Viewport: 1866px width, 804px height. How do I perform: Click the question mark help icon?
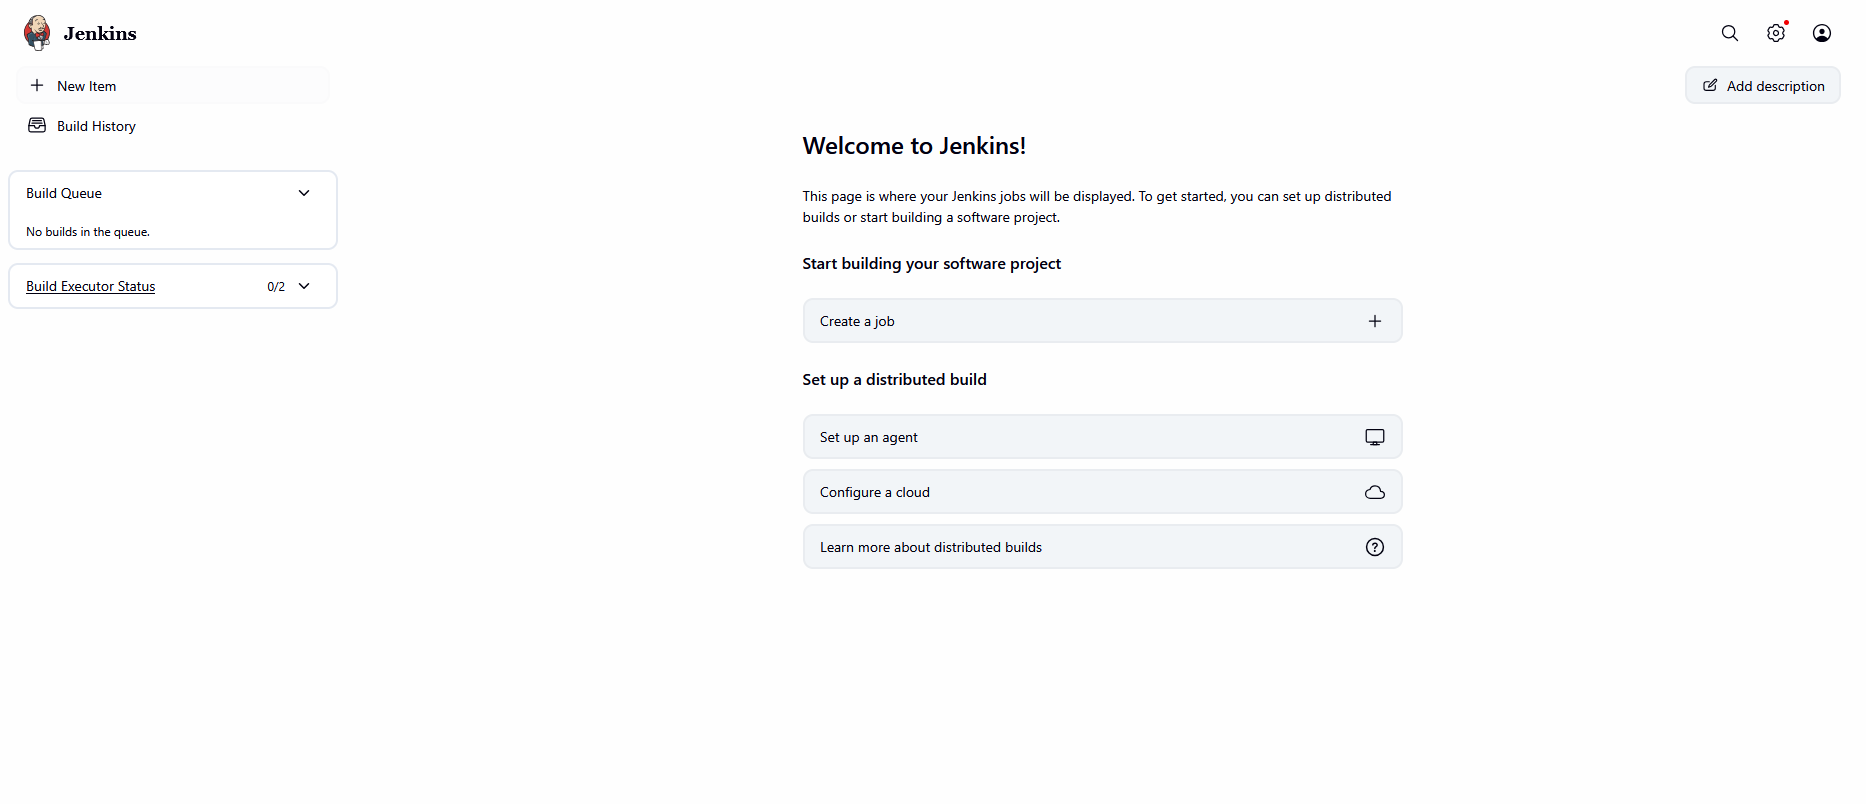(1375, 547)
